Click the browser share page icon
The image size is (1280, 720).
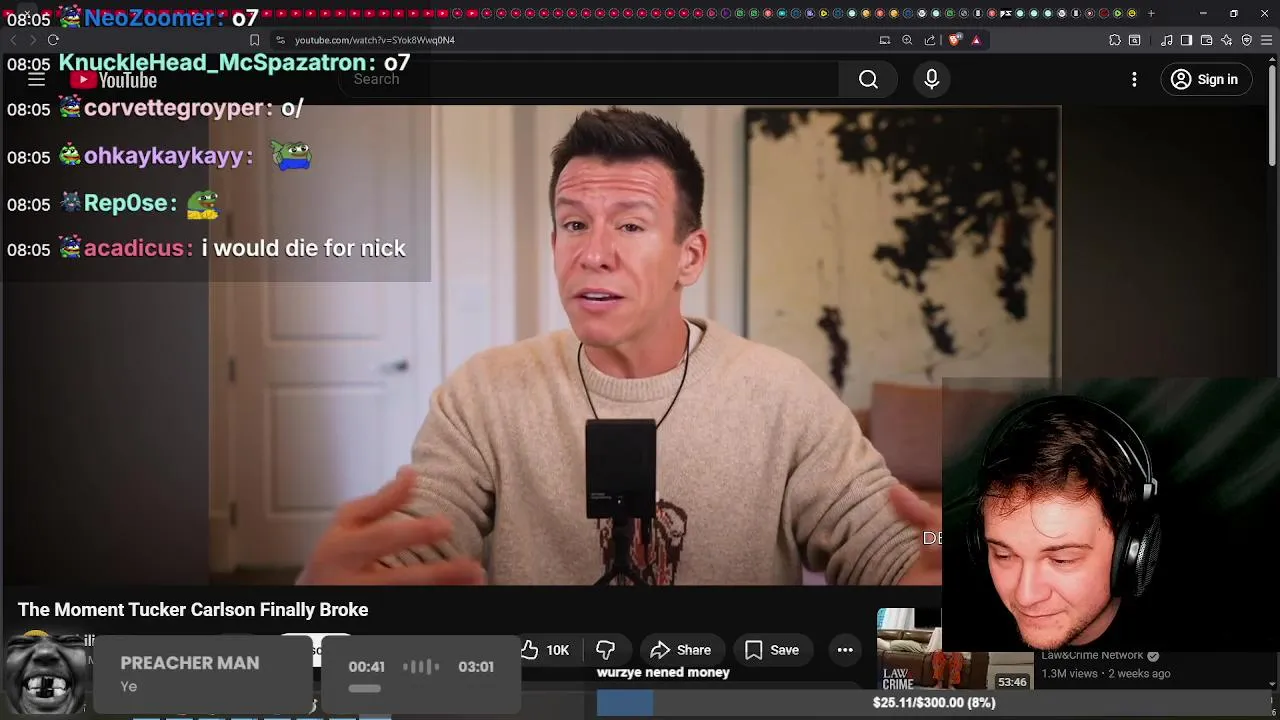[x=930, y=40]
